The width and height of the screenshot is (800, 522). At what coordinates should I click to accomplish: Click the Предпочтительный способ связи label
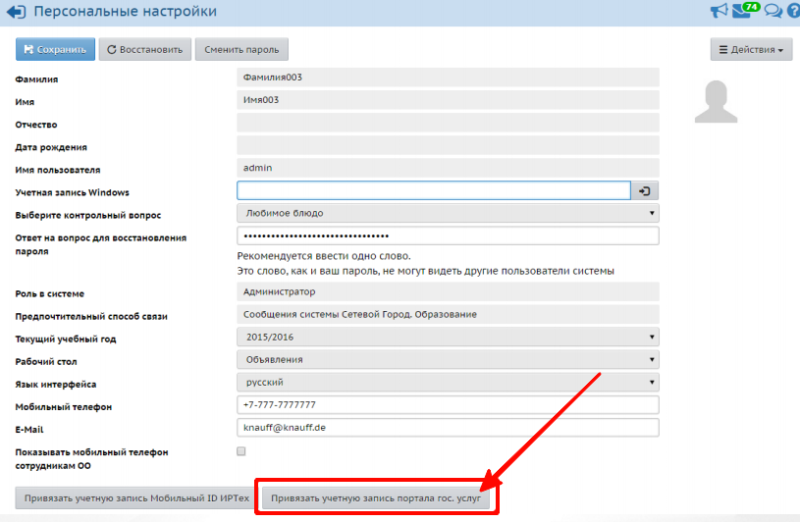pyautogui.click(x=91, y=316)
